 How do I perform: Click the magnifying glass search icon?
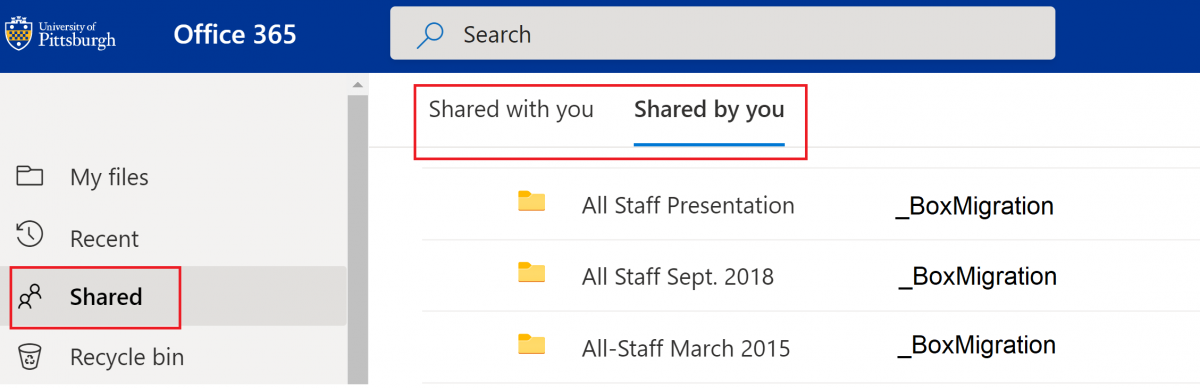(430, 35)
